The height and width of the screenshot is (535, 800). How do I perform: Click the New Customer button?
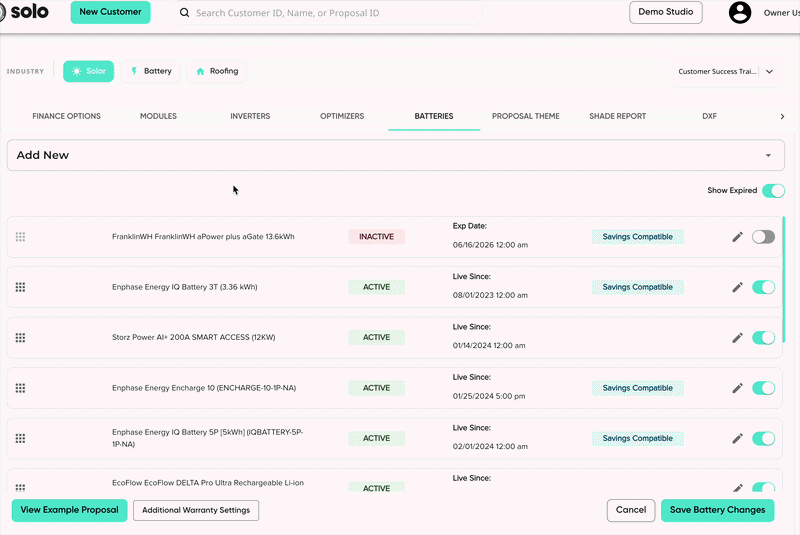pyautogui.click(x=110, y=12)
